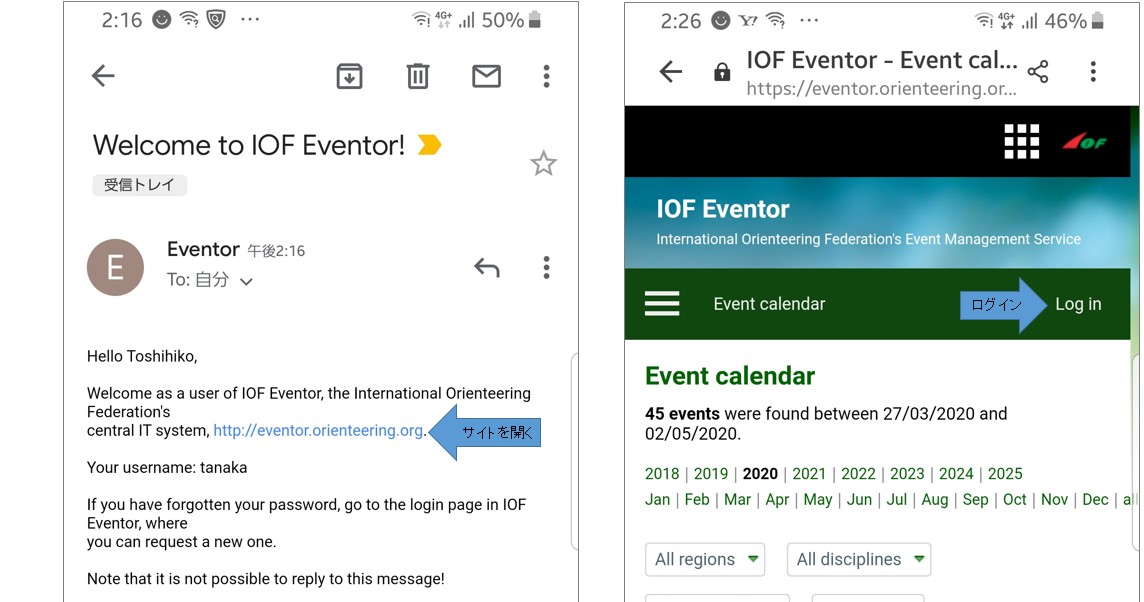Open the hamburger navigation menu on IOF Eventor
Screen dimensions: 1144x602
[x=662, y=303]
